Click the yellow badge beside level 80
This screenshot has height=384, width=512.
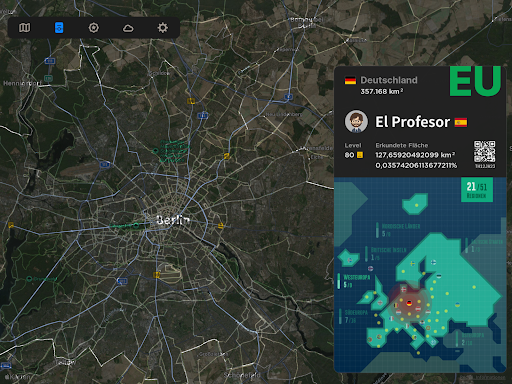(x=360, y=155)
